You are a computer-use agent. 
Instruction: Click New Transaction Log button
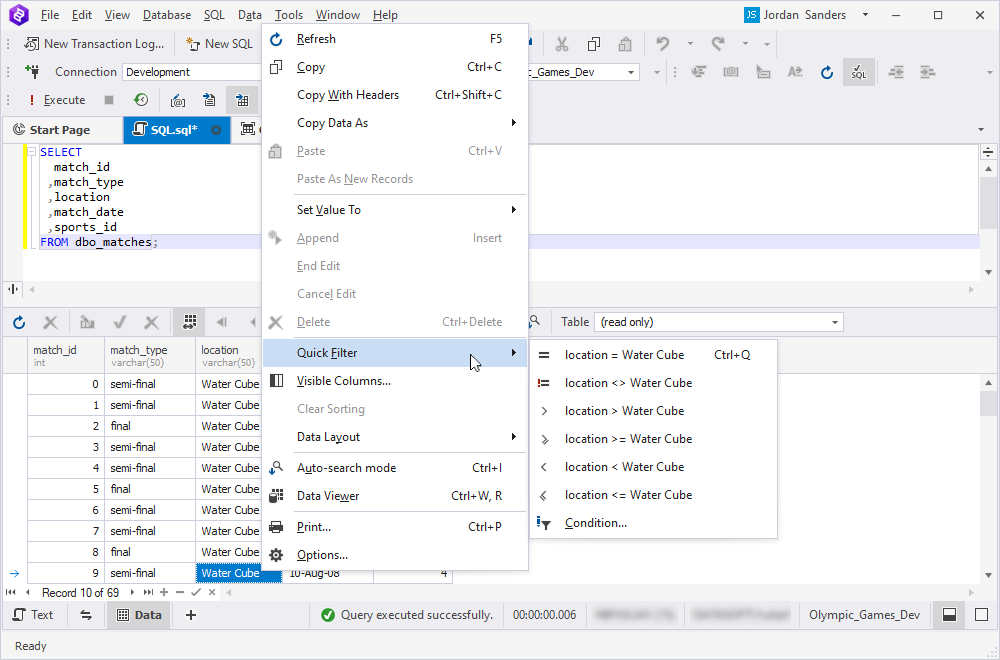tap(94, 43)
